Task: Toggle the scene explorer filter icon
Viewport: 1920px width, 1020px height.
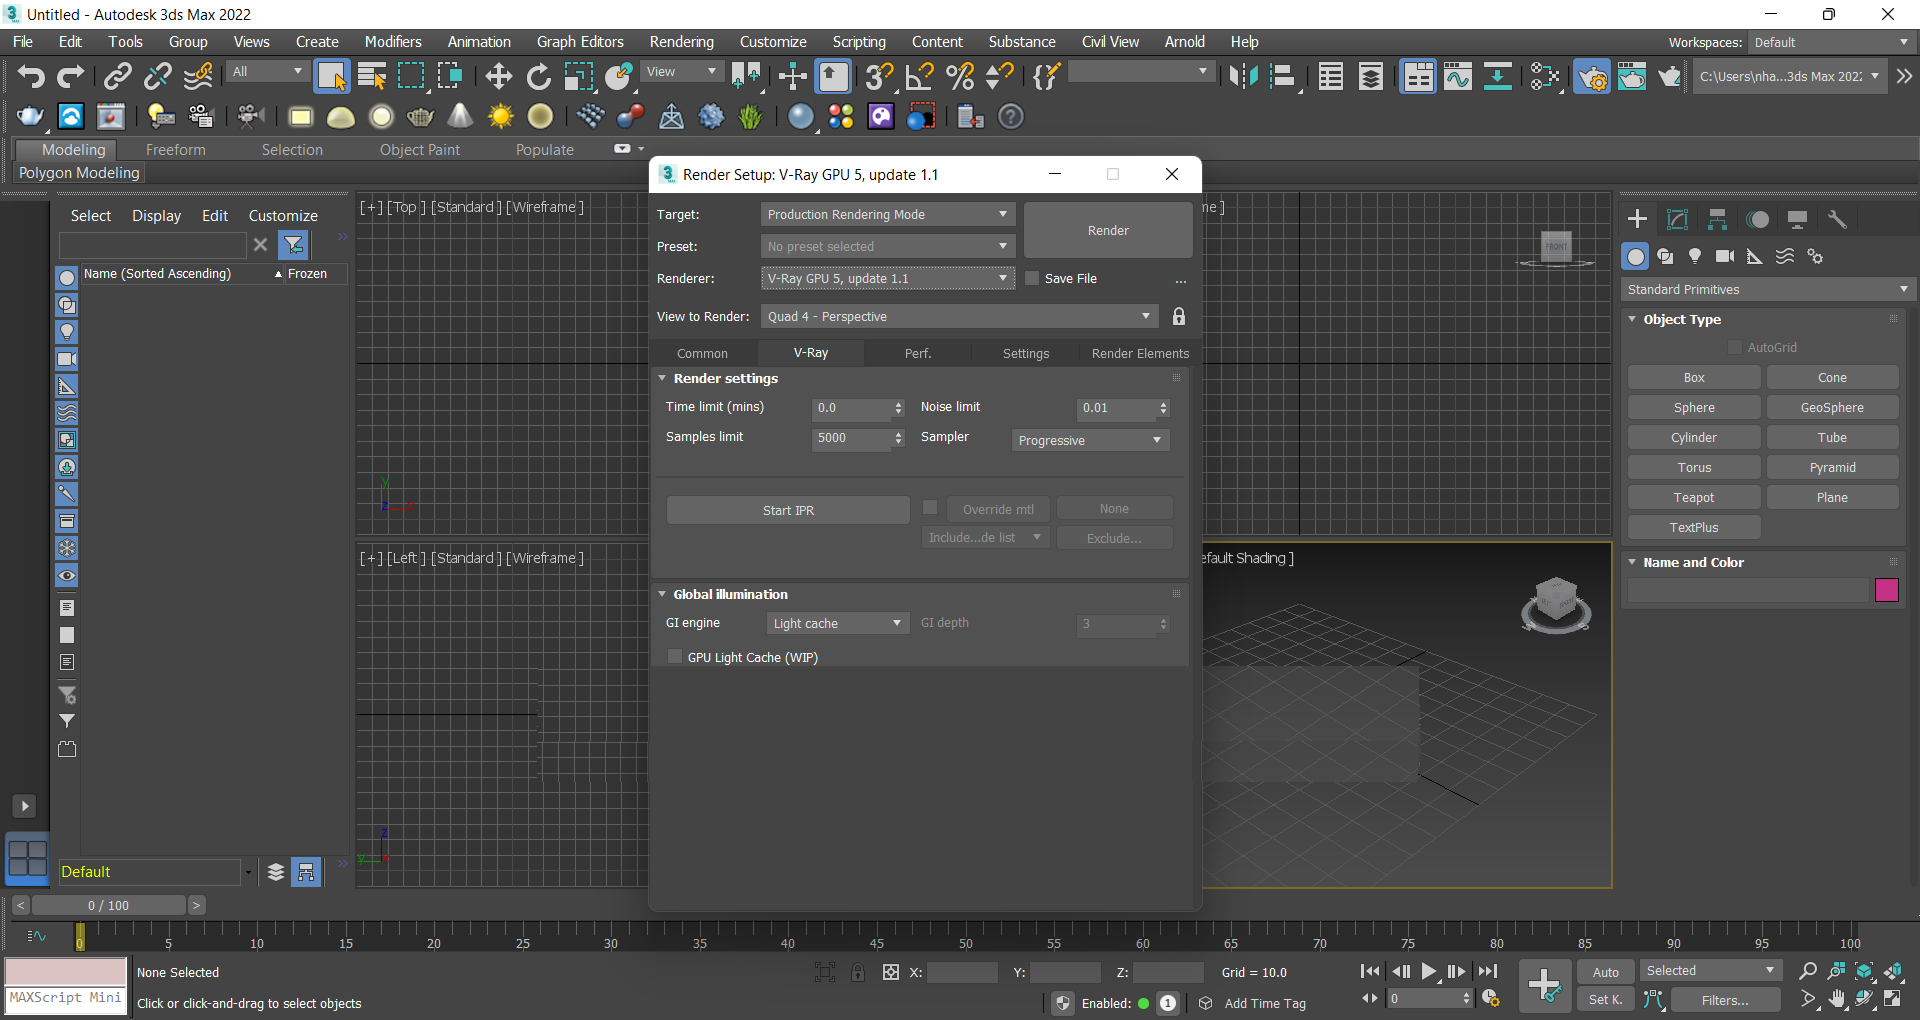Action: [x=293, y=245]
